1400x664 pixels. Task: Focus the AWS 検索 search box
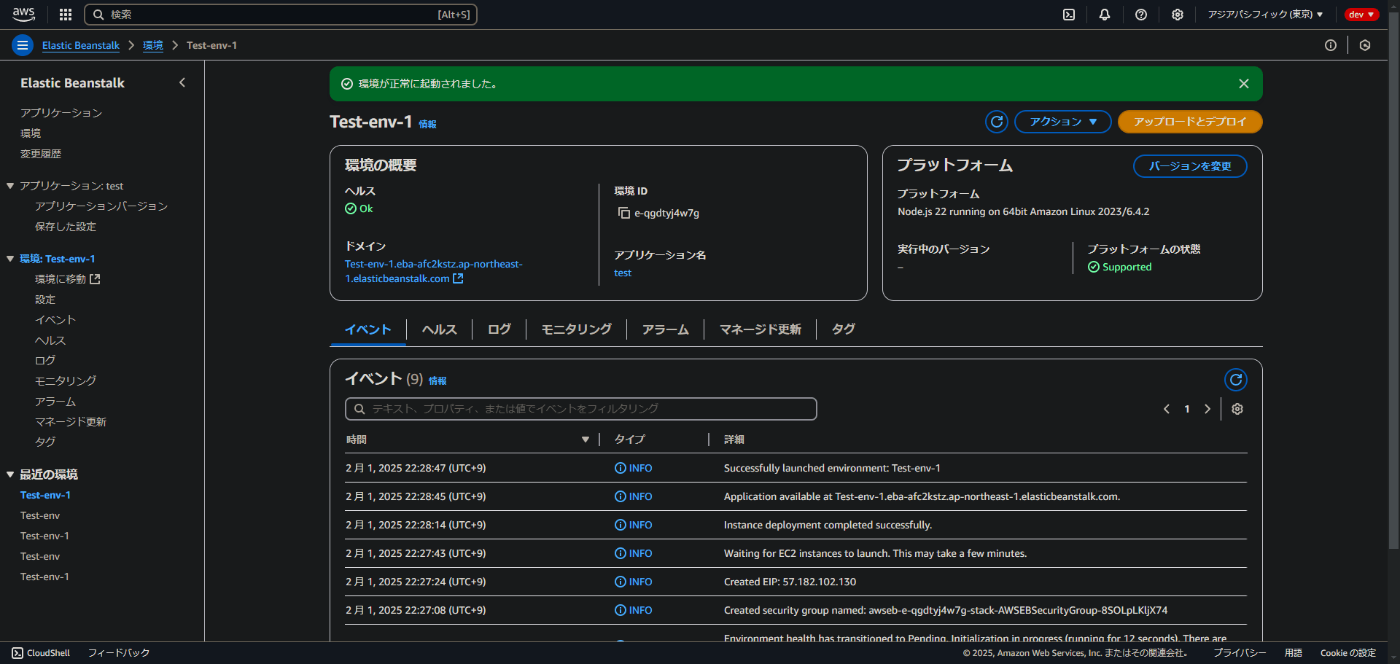click(x=280, y=15)
